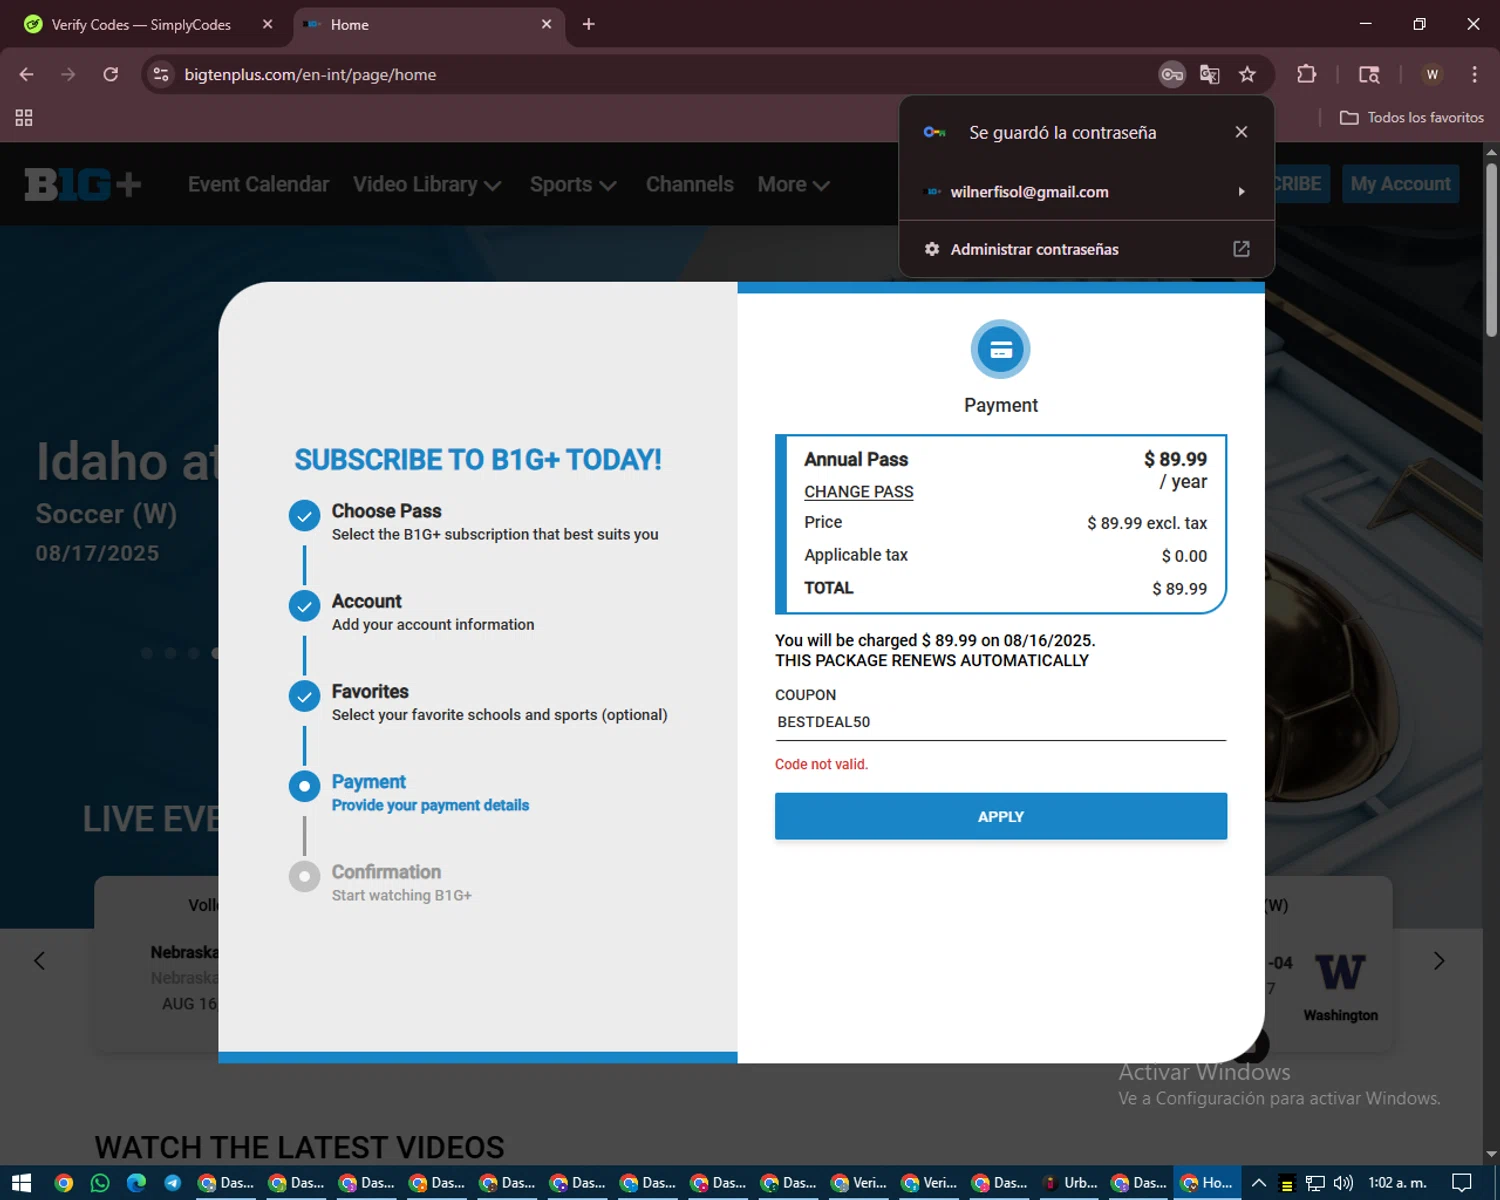1500x1200 pixels.
Task: Click the Confirmation step indicator
Action: [304, 877]
